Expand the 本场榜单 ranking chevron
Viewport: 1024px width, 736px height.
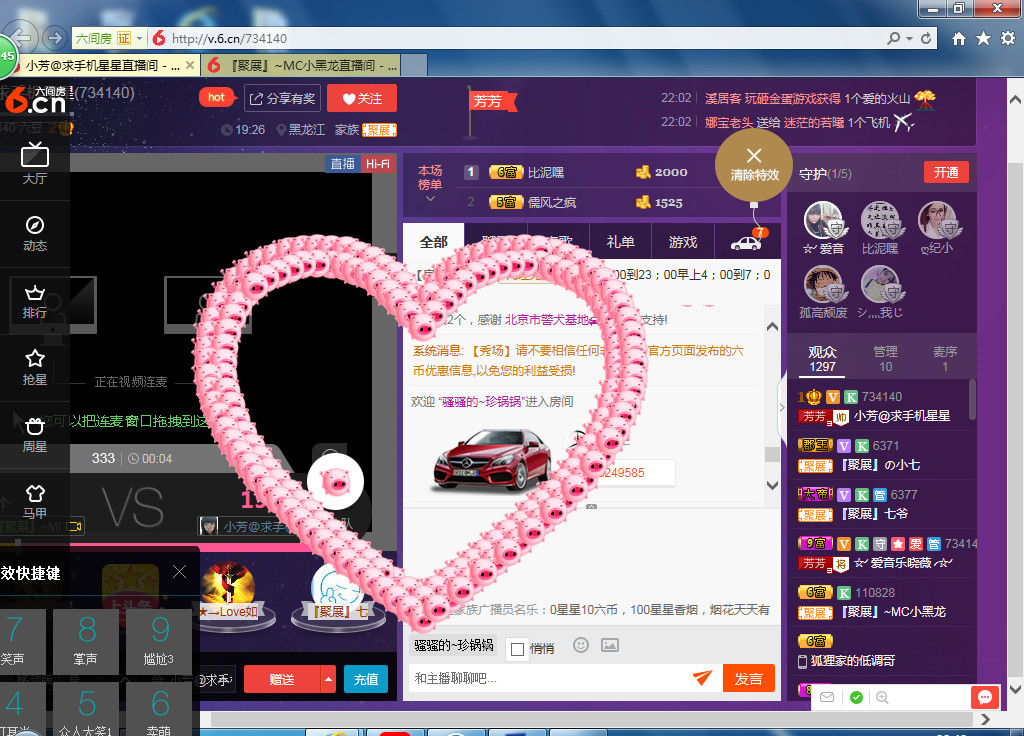click(430, 199)
